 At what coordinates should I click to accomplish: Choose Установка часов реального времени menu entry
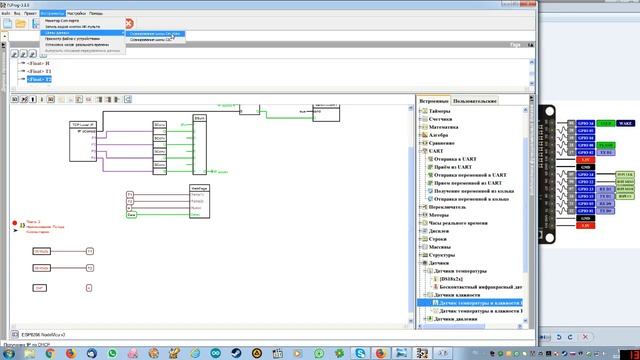(82, 45)
